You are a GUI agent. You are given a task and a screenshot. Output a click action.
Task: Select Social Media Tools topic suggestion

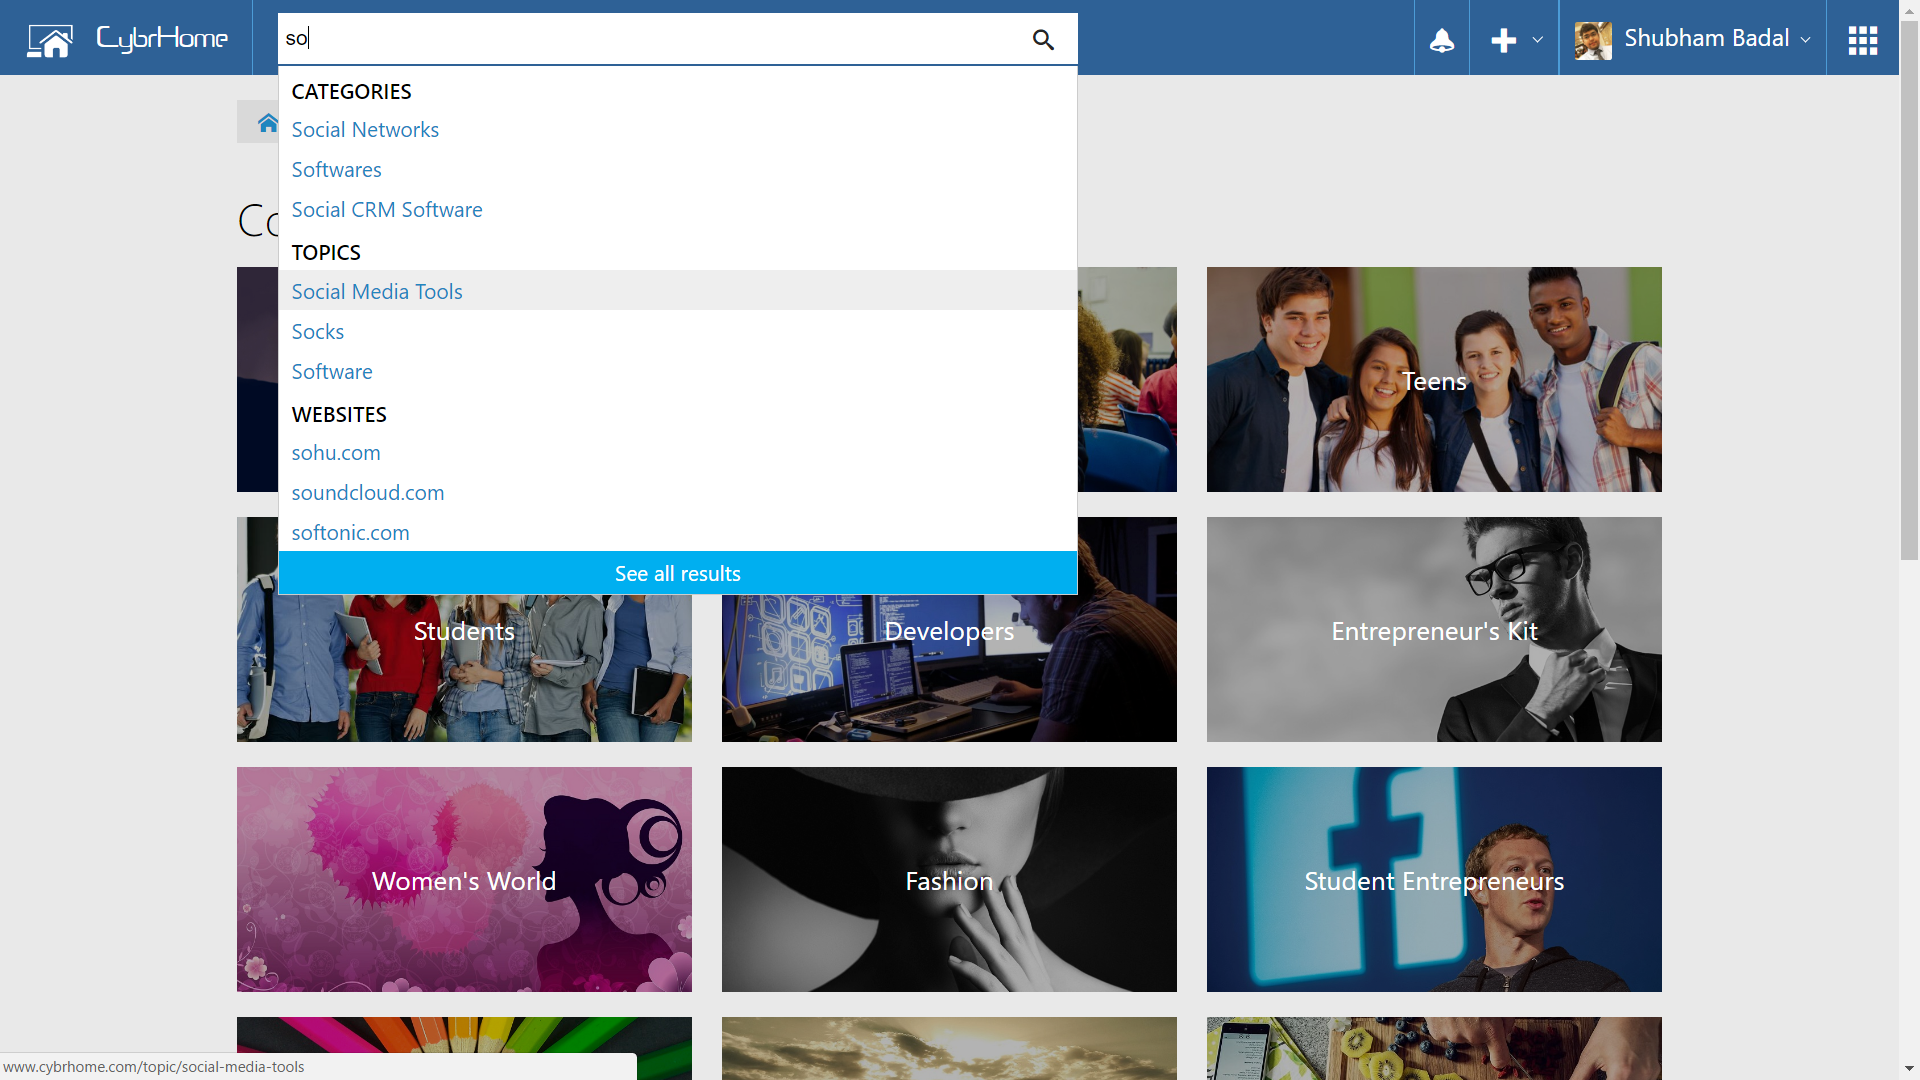377,292
